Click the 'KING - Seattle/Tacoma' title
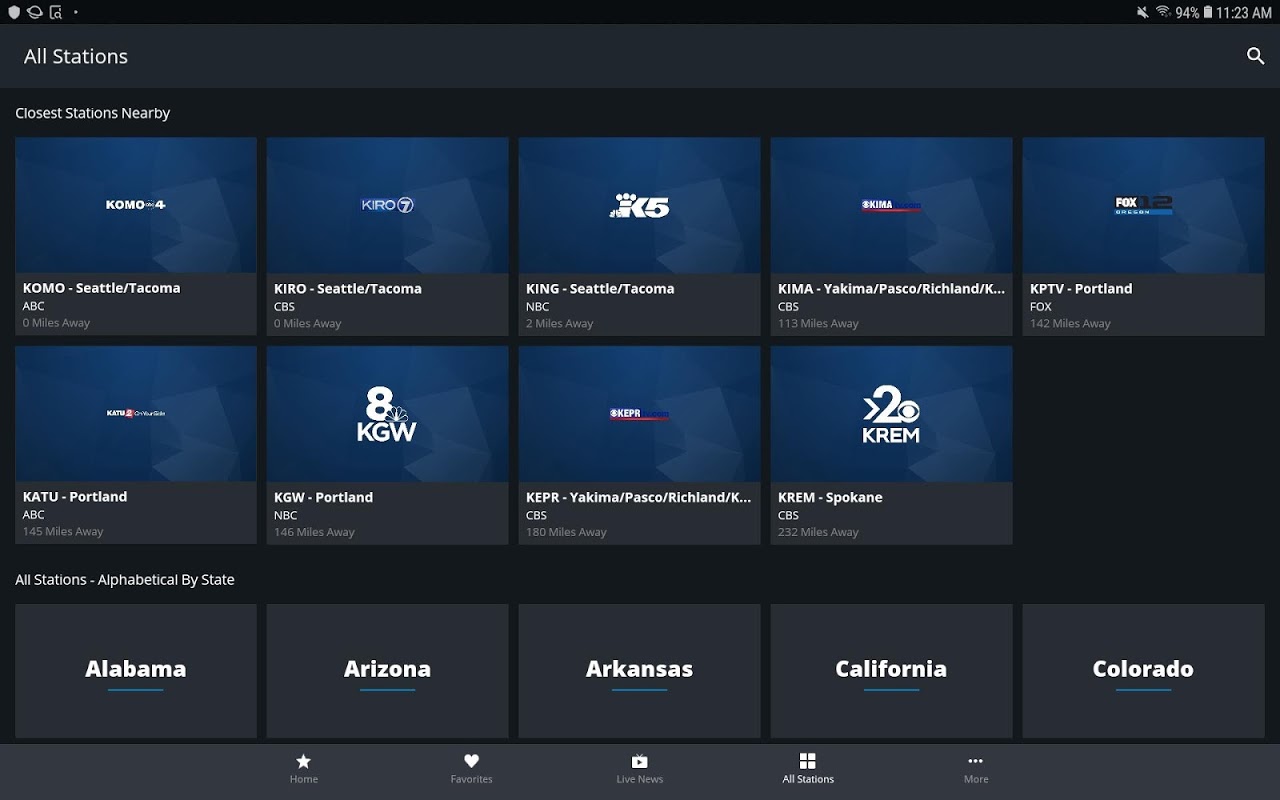 coord(600,288)
